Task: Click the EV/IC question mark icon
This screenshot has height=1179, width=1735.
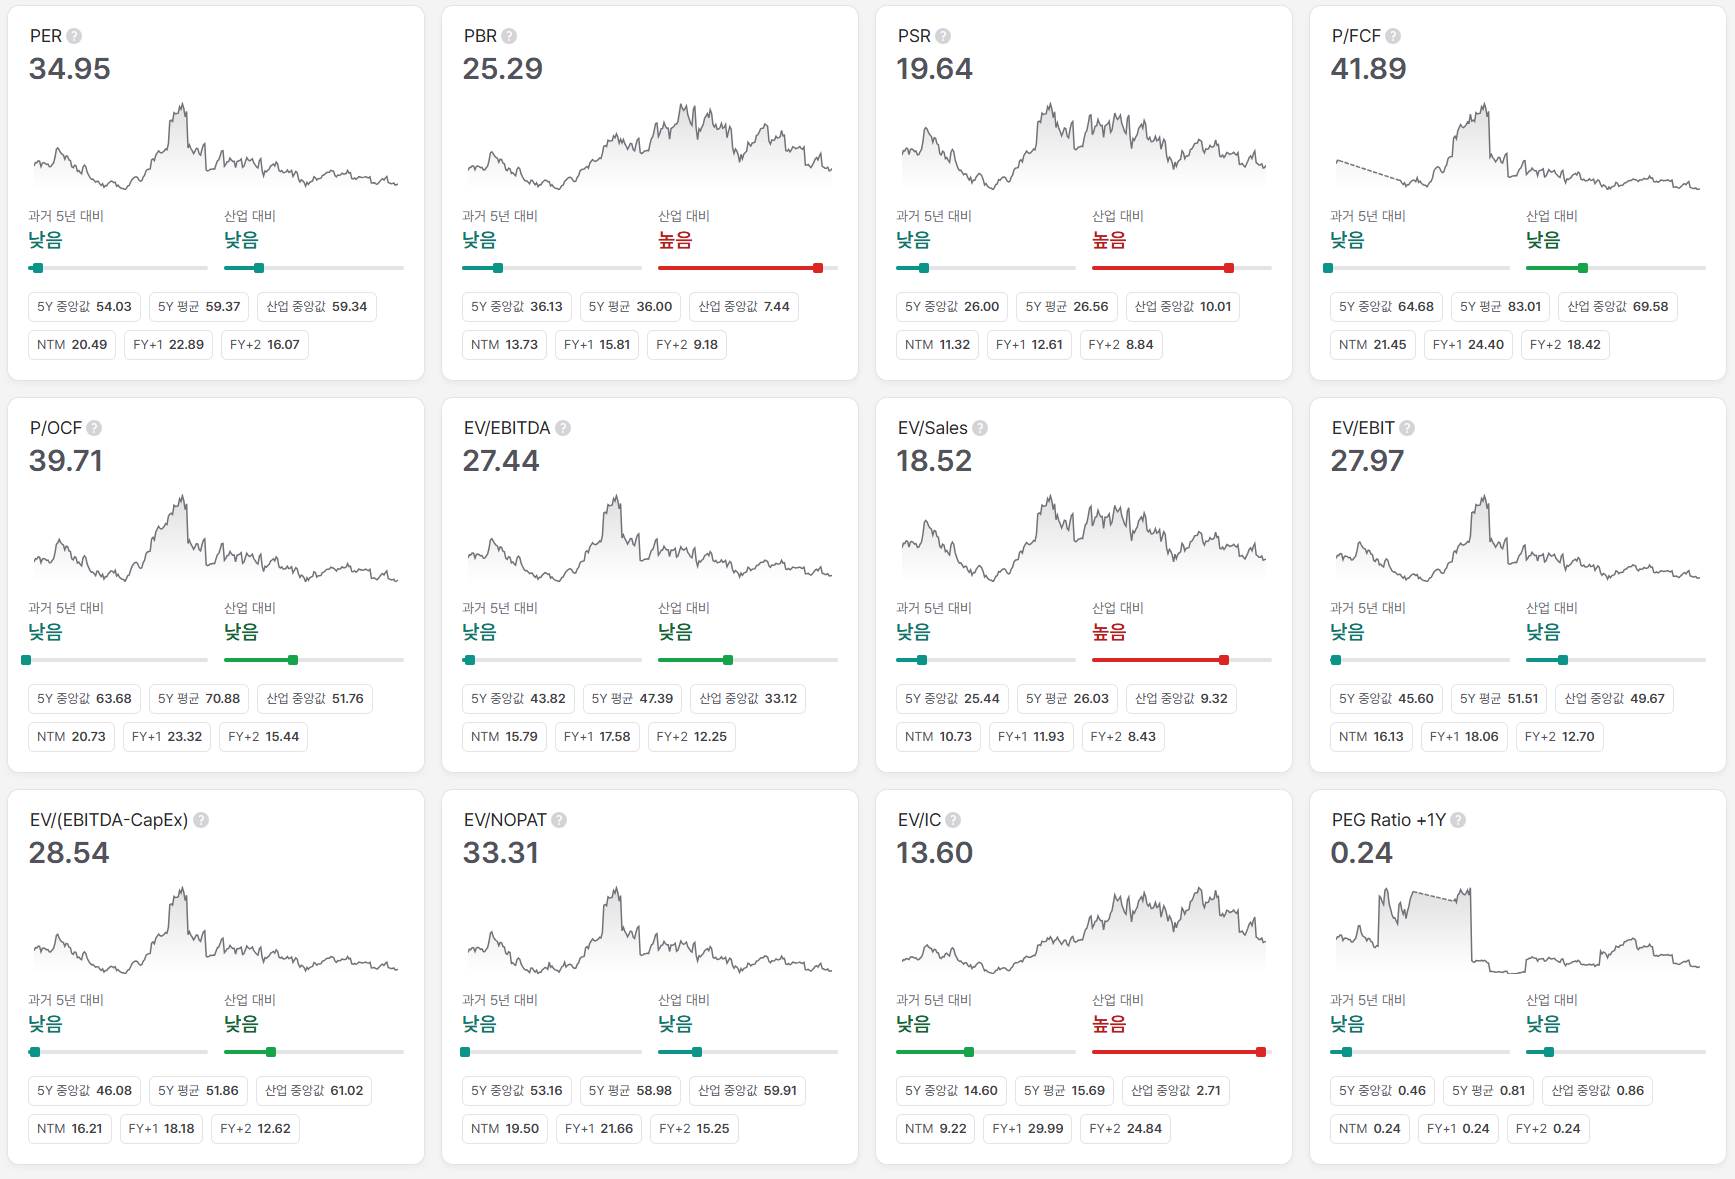Action: coord(953,820)
